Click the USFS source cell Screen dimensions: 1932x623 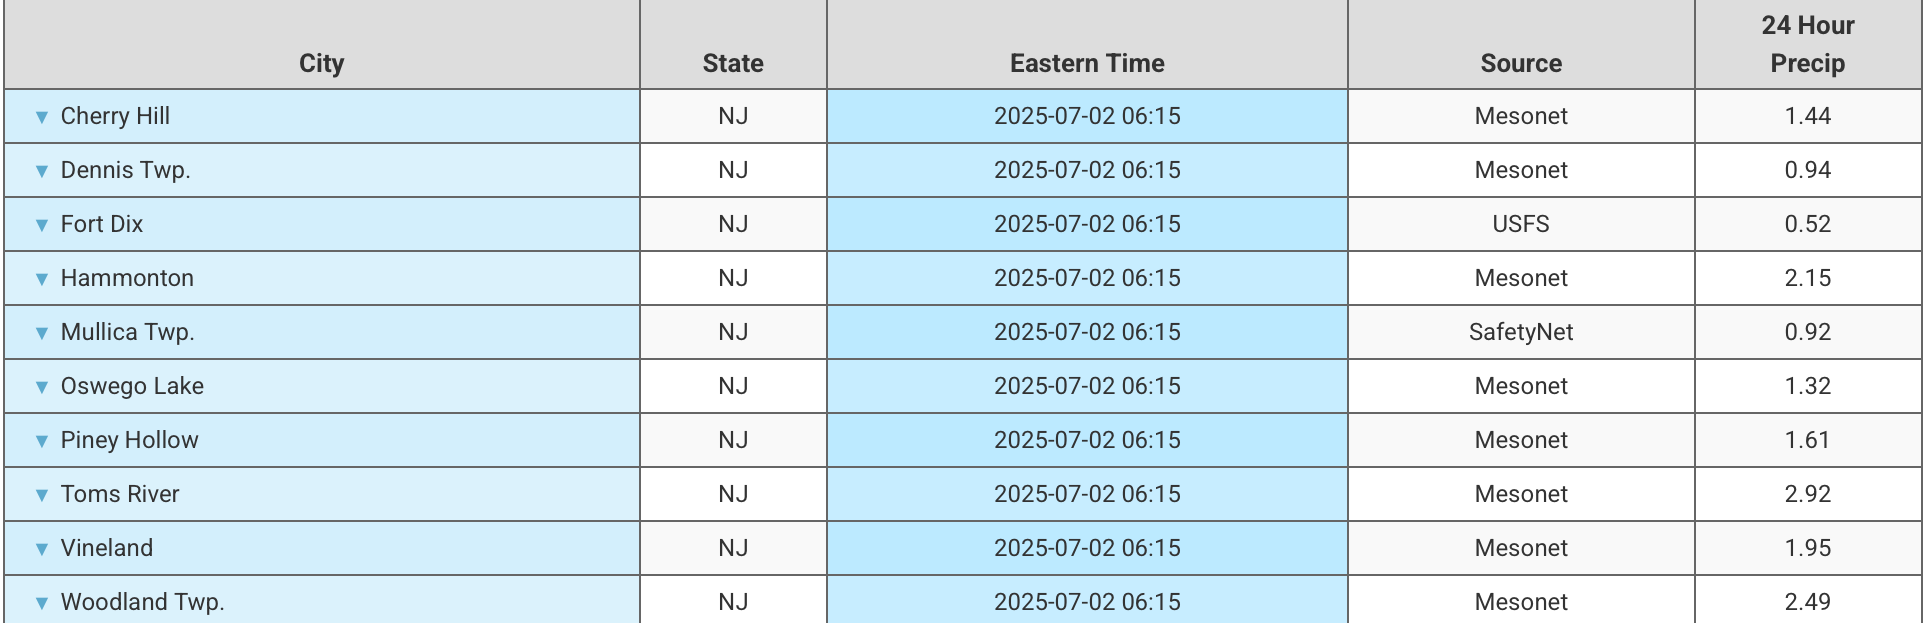[x=1521, y=224]
